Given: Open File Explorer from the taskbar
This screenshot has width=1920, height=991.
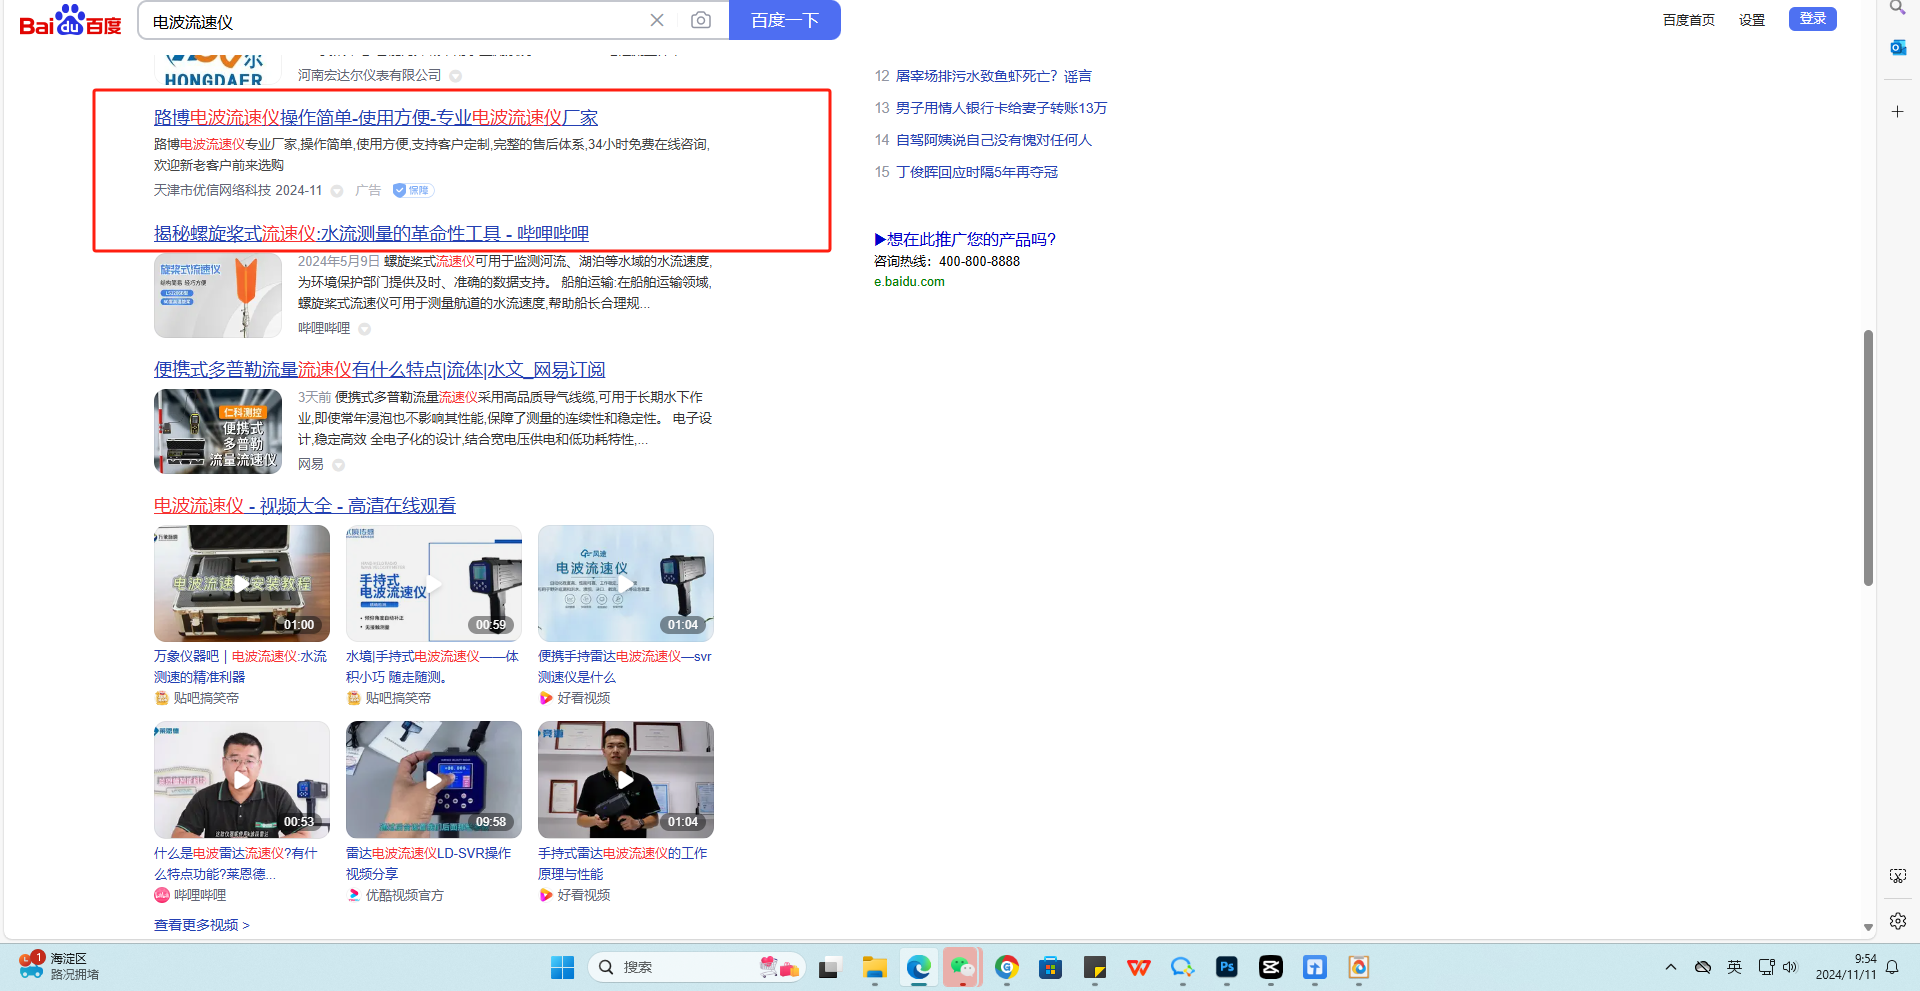Looking at the screenshot, I should 875,967.
